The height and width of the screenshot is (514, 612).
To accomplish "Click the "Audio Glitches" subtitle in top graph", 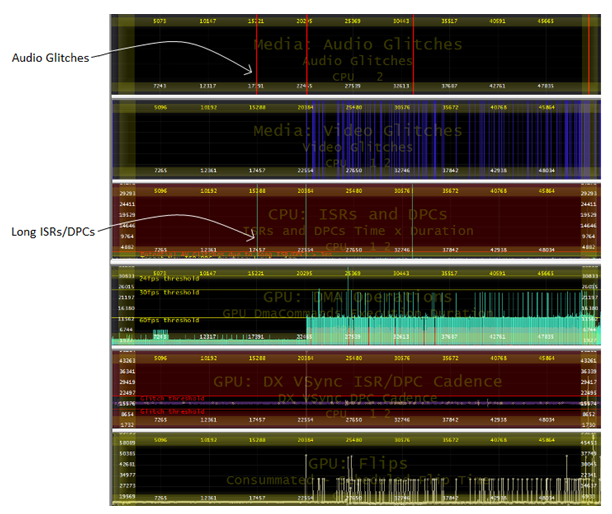I will (357, 60).
